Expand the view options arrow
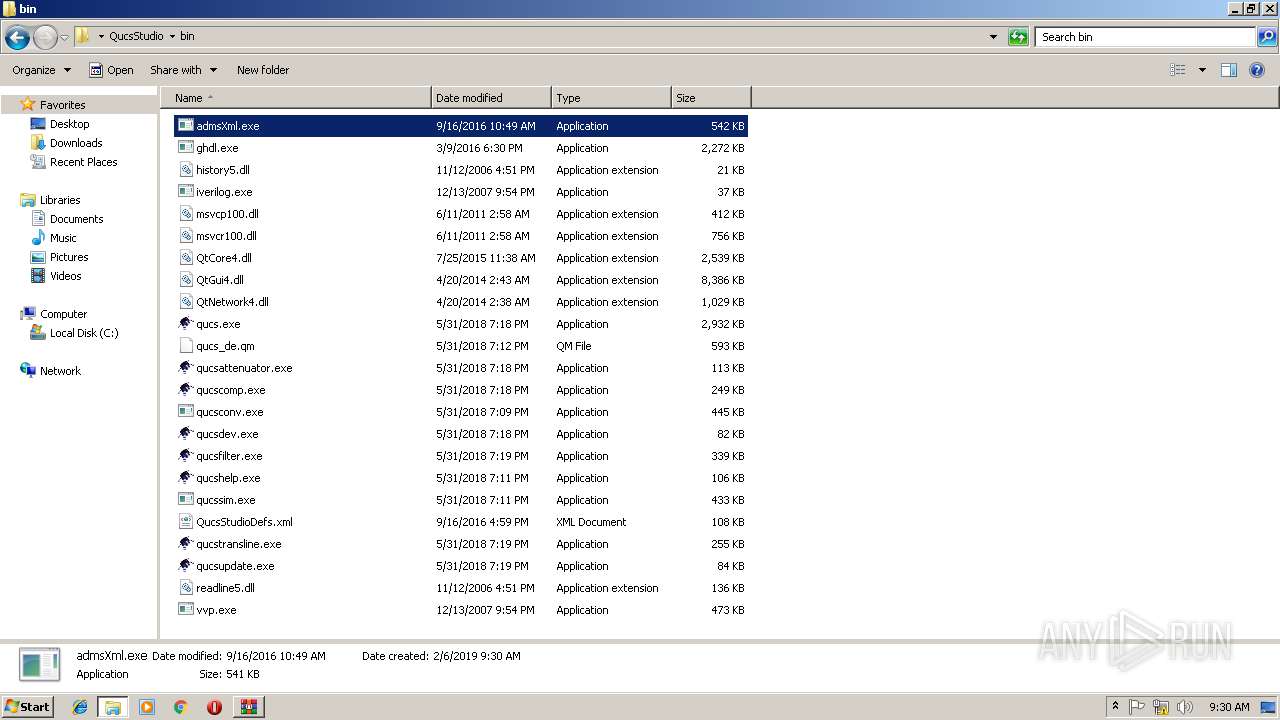Screen dimensions: 1280x720 click(x=1202, y=70)
